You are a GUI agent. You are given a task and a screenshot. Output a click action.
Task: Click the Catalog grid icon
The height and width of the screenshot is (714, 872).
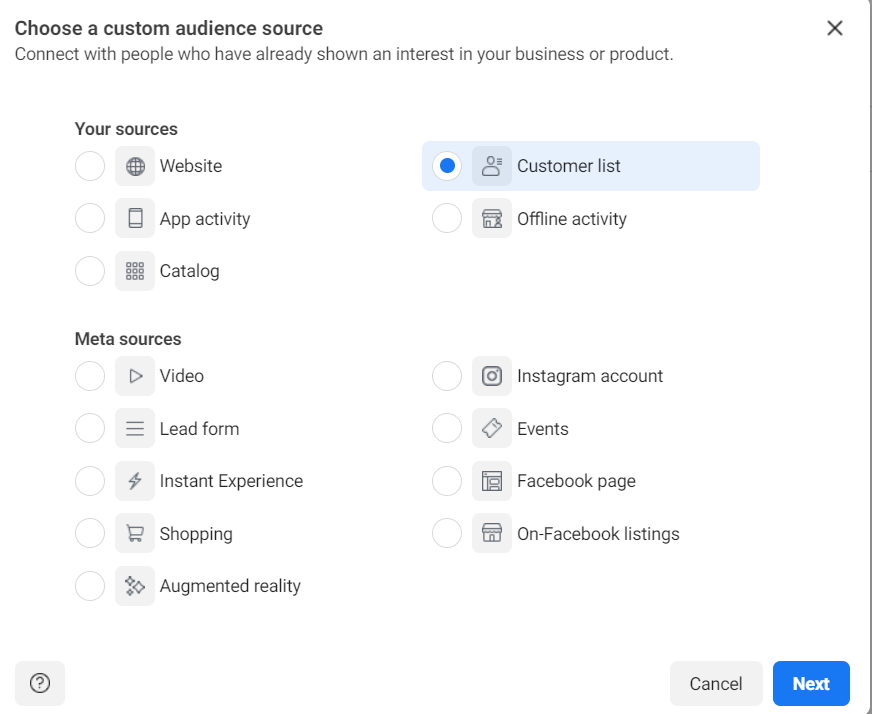tap(135, 271)
